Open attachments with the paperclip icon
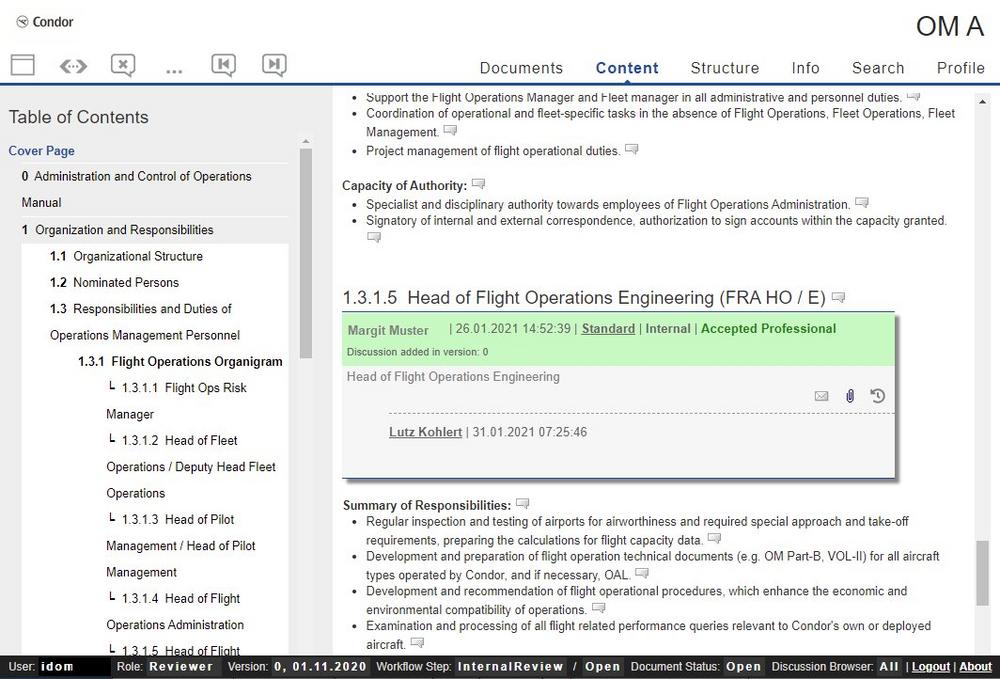This screenshot has width=1000, height=679. [850, 396]
